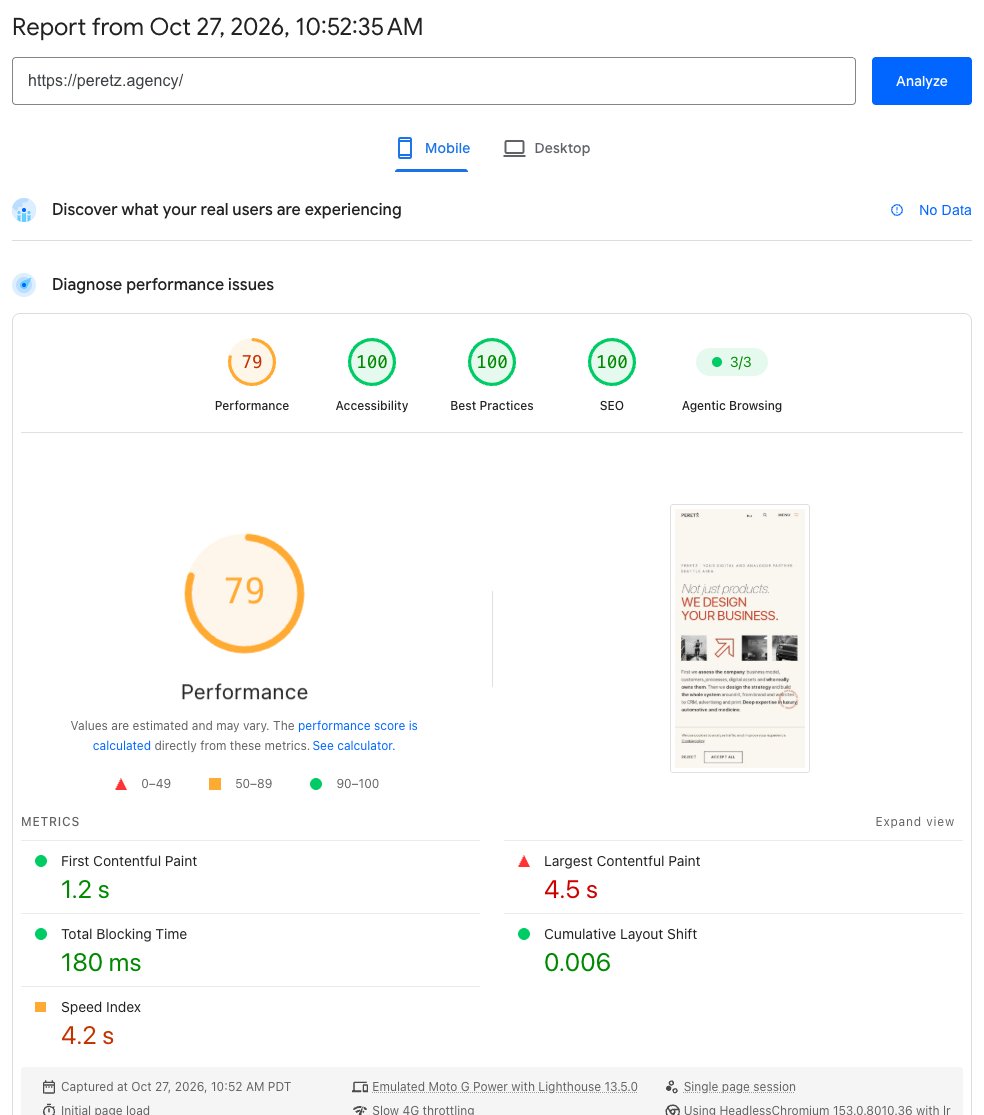Click the Chrome icon beside HeadlessChromium

tap(673, 1110)
